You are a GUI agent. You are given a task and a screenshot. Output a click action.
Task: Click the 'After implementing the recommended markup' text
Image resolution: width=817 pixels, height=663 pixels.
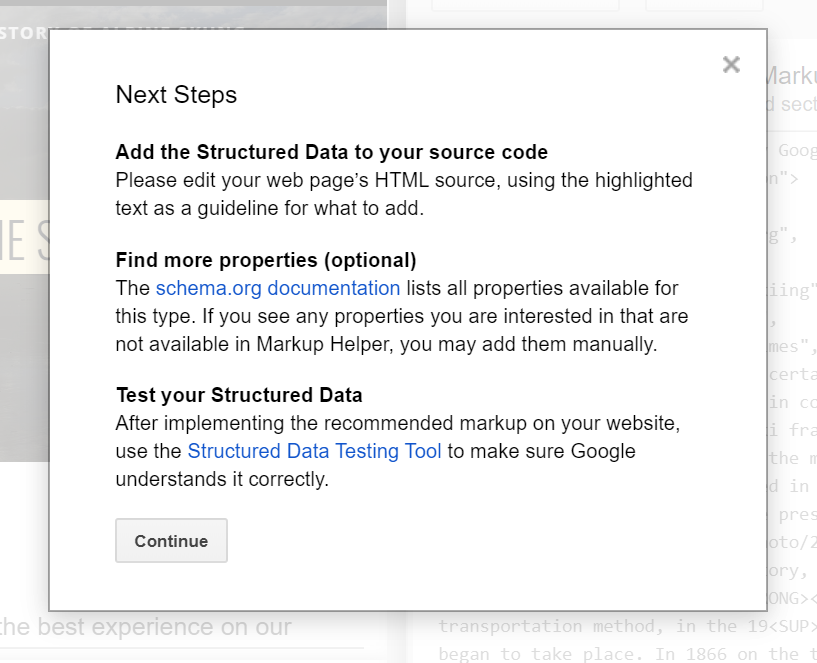397,423
